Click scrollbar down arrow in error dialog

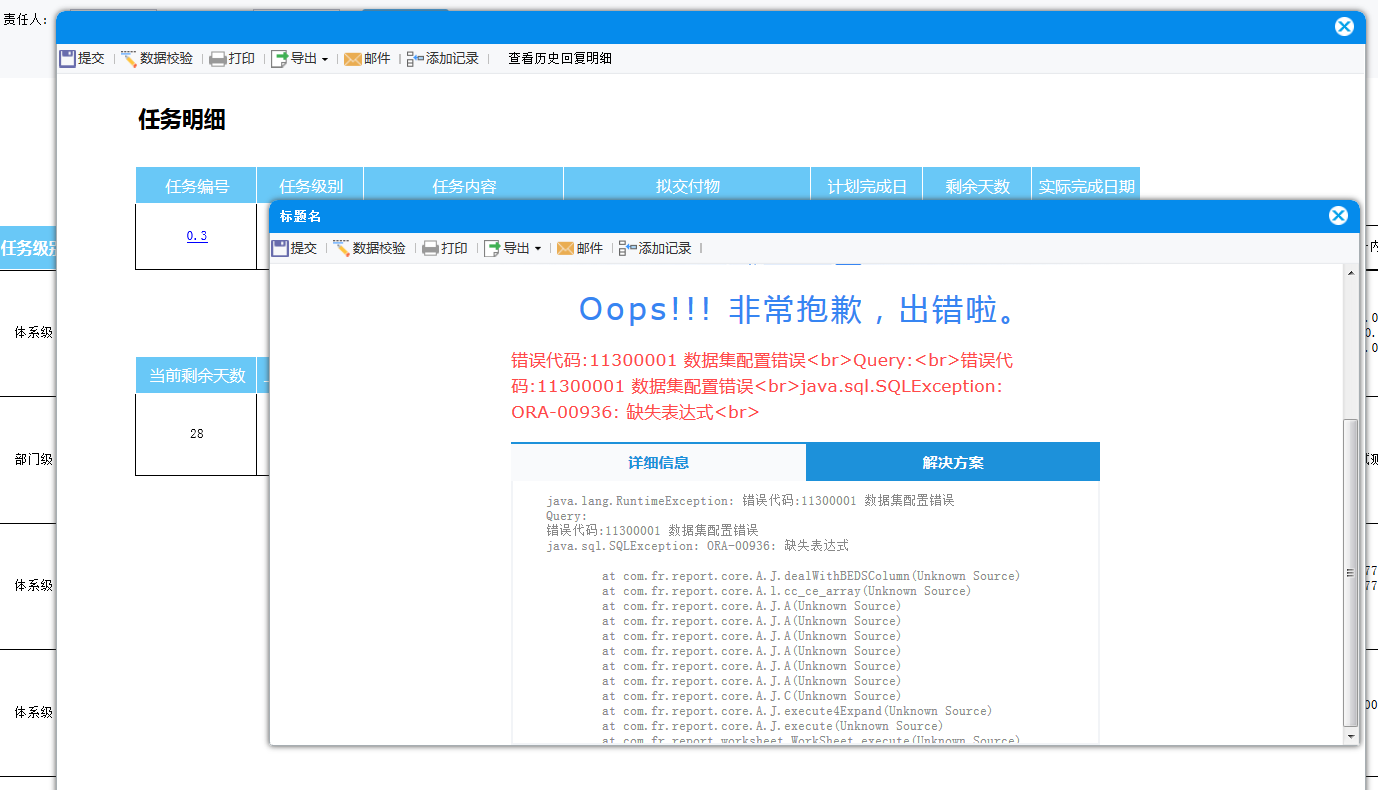1351,736
